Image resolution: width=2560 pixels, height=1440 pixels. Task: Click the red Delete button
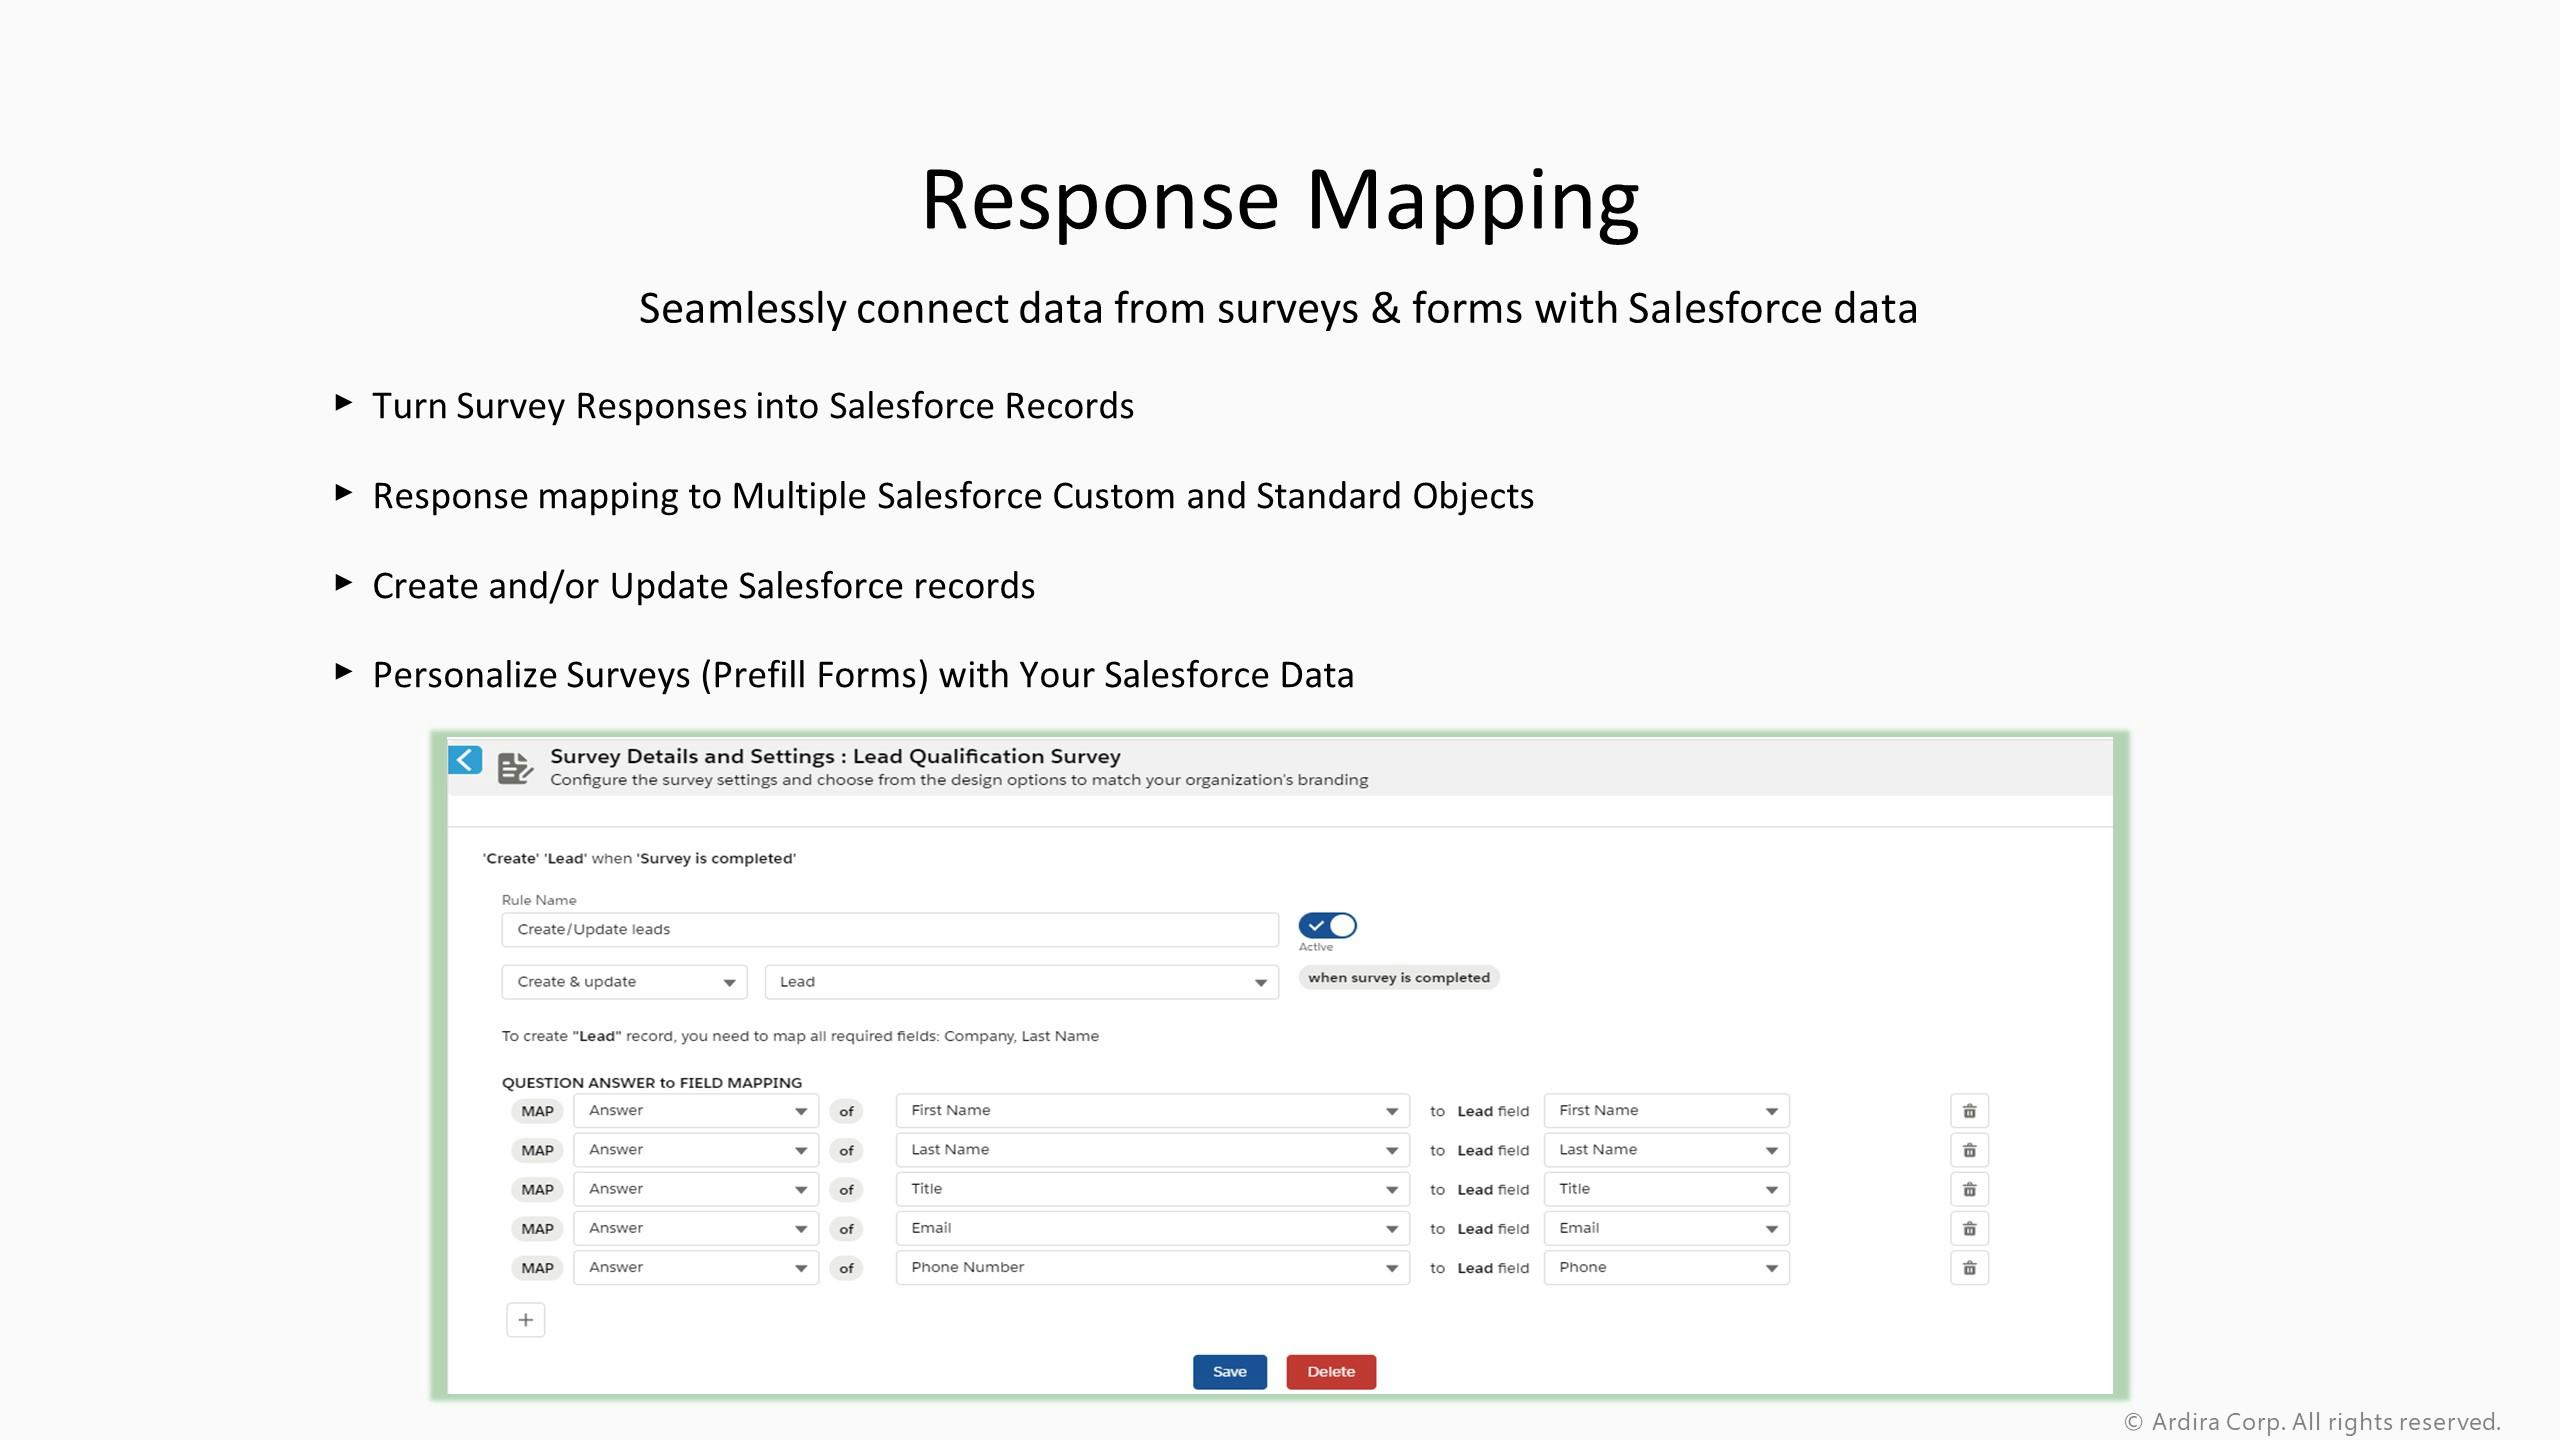(1330, 1371)
